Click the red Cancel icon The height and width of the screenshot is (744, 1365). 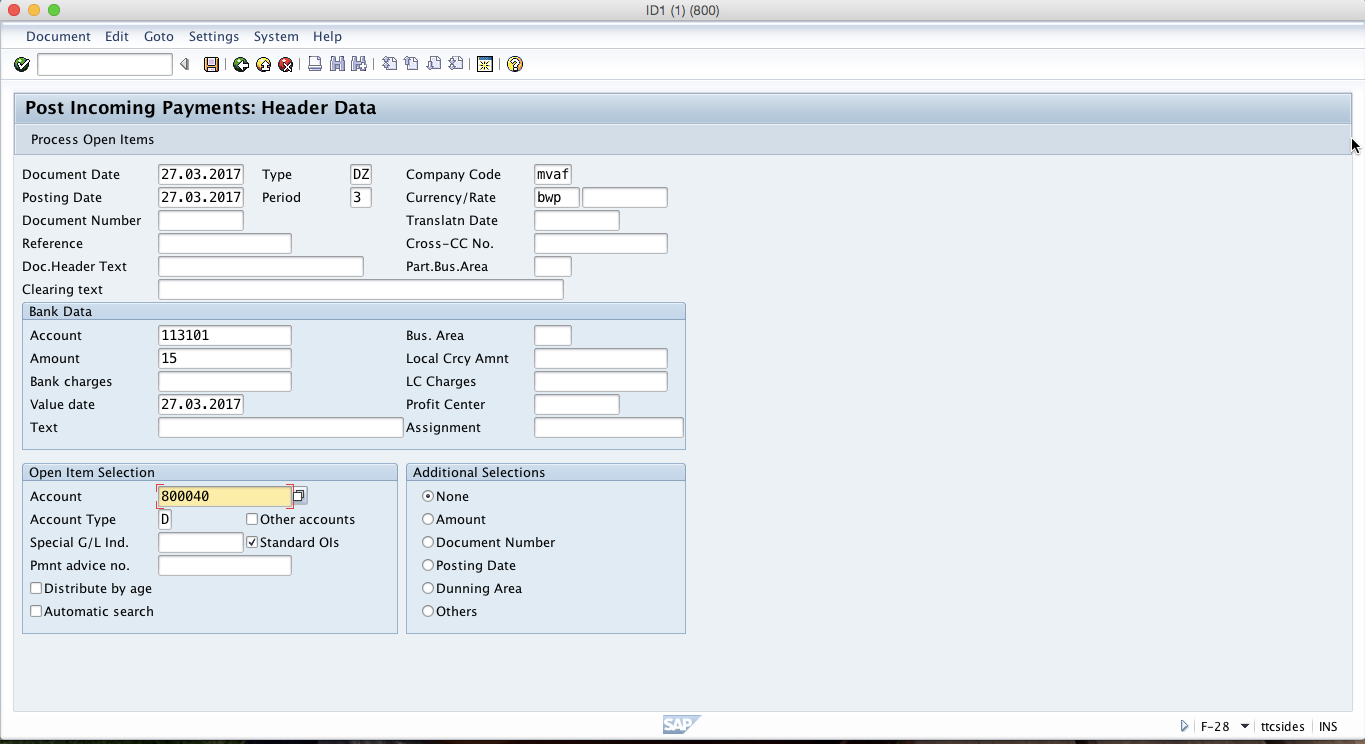pos(285,64)
